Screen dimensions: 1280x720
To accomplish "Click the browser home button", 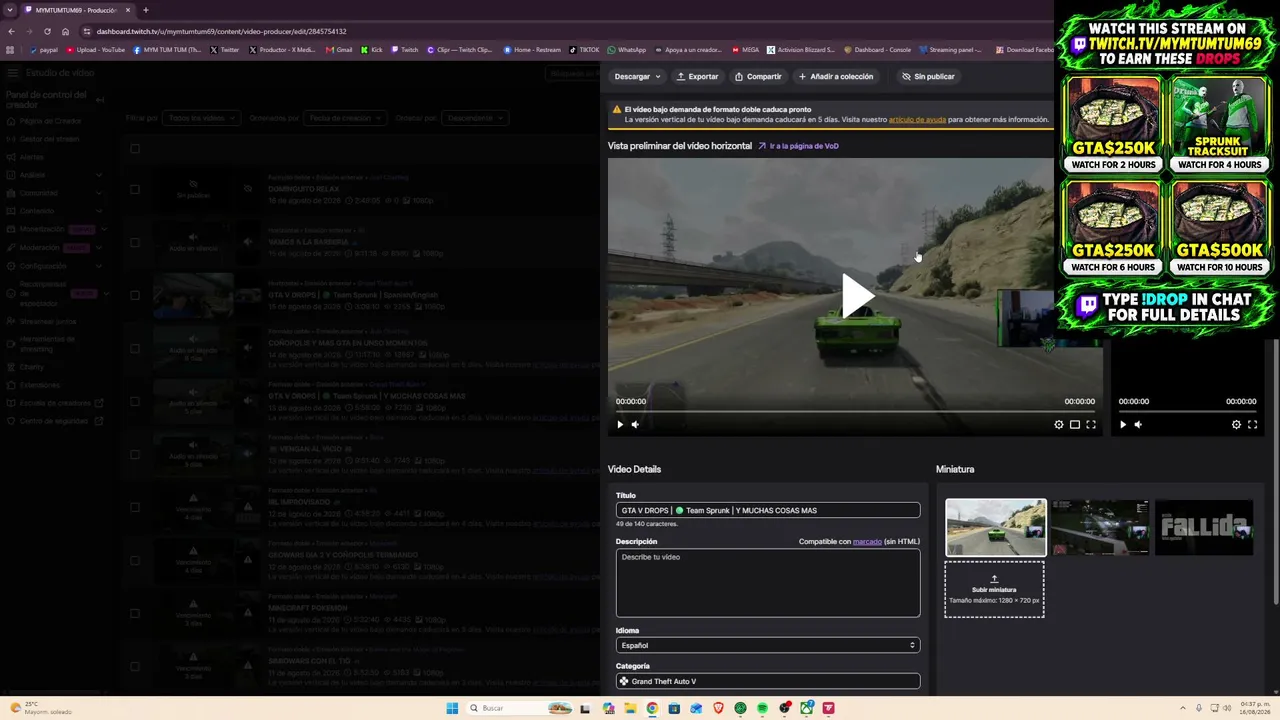I will 65,31.
